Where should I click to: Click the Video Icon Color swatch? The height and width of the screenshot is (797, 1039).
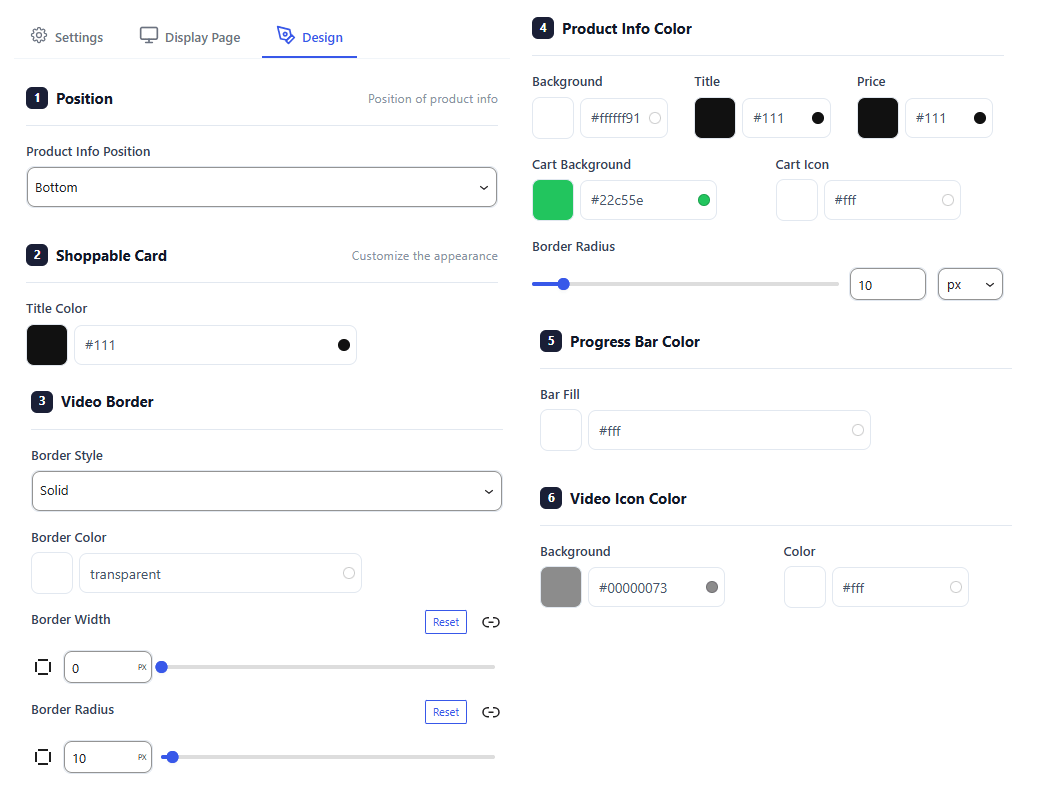point(804,587)
